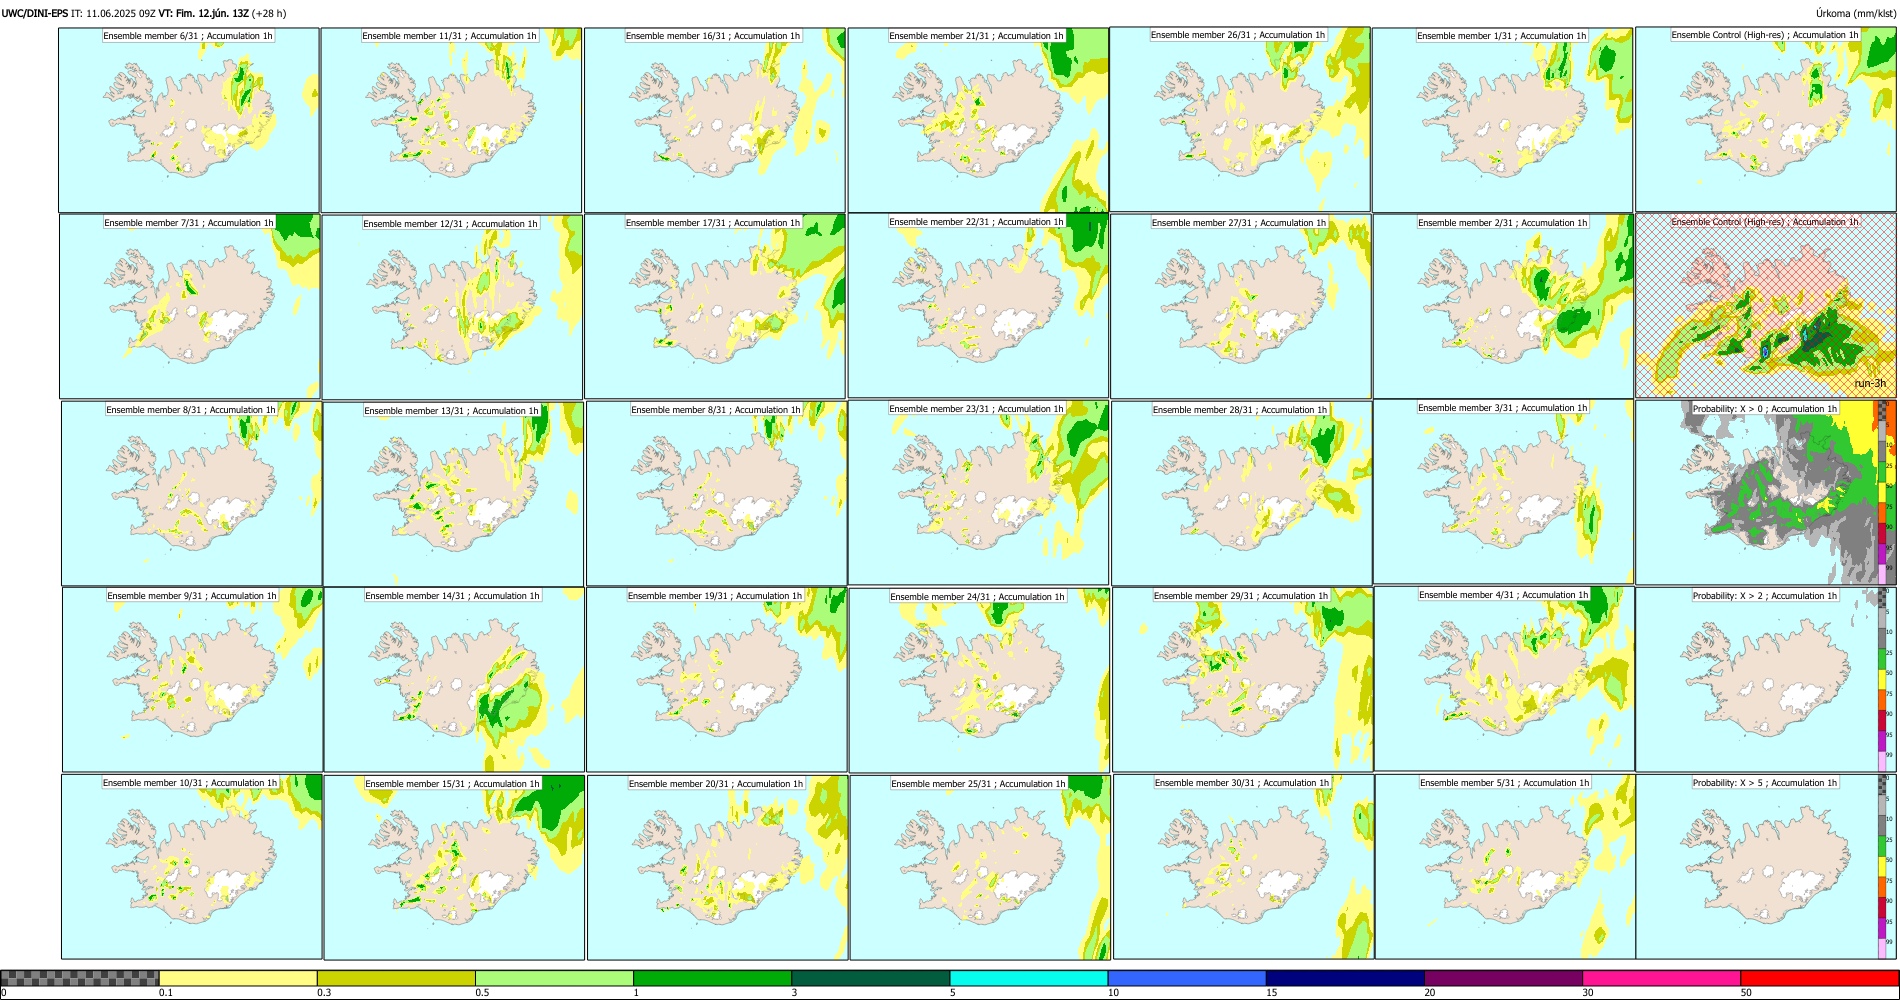The width and height of the screenshot is (1900, 1000).
Task: Pick the dark green 3–5 legend swatch
Action: point(870,978)
